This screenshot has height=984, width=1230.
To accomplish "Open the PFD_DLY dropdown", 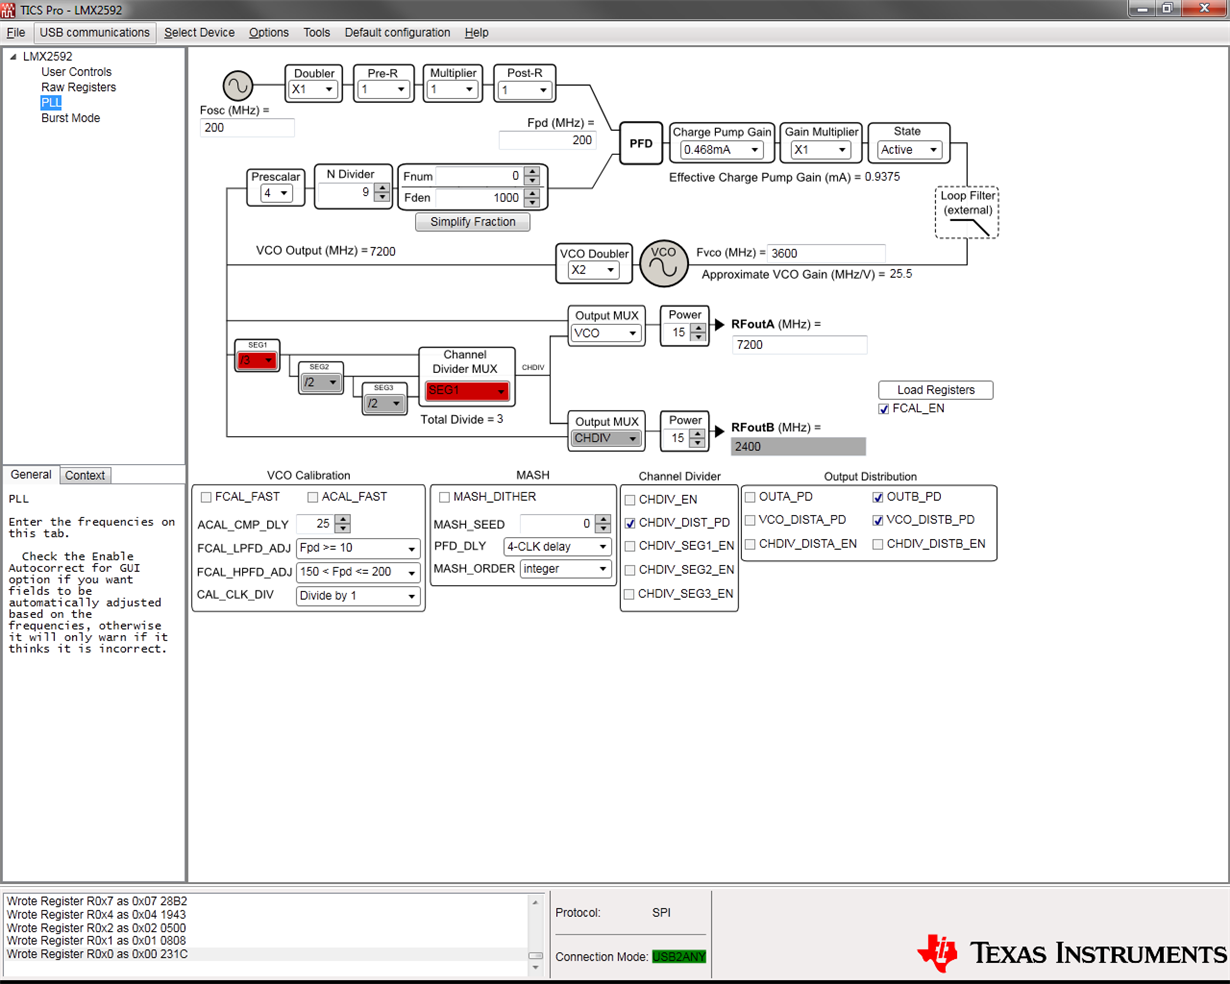I will click(x=557, y=547).
